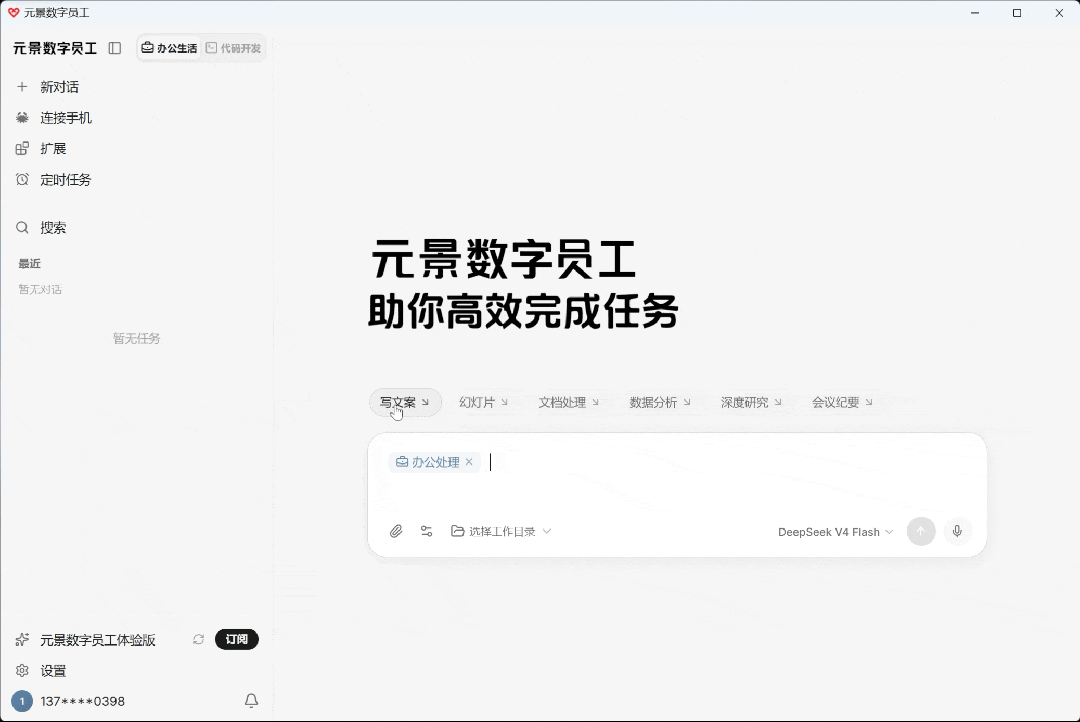
Task: Click the 暂无任务 placeholder text
Action: 136,338
